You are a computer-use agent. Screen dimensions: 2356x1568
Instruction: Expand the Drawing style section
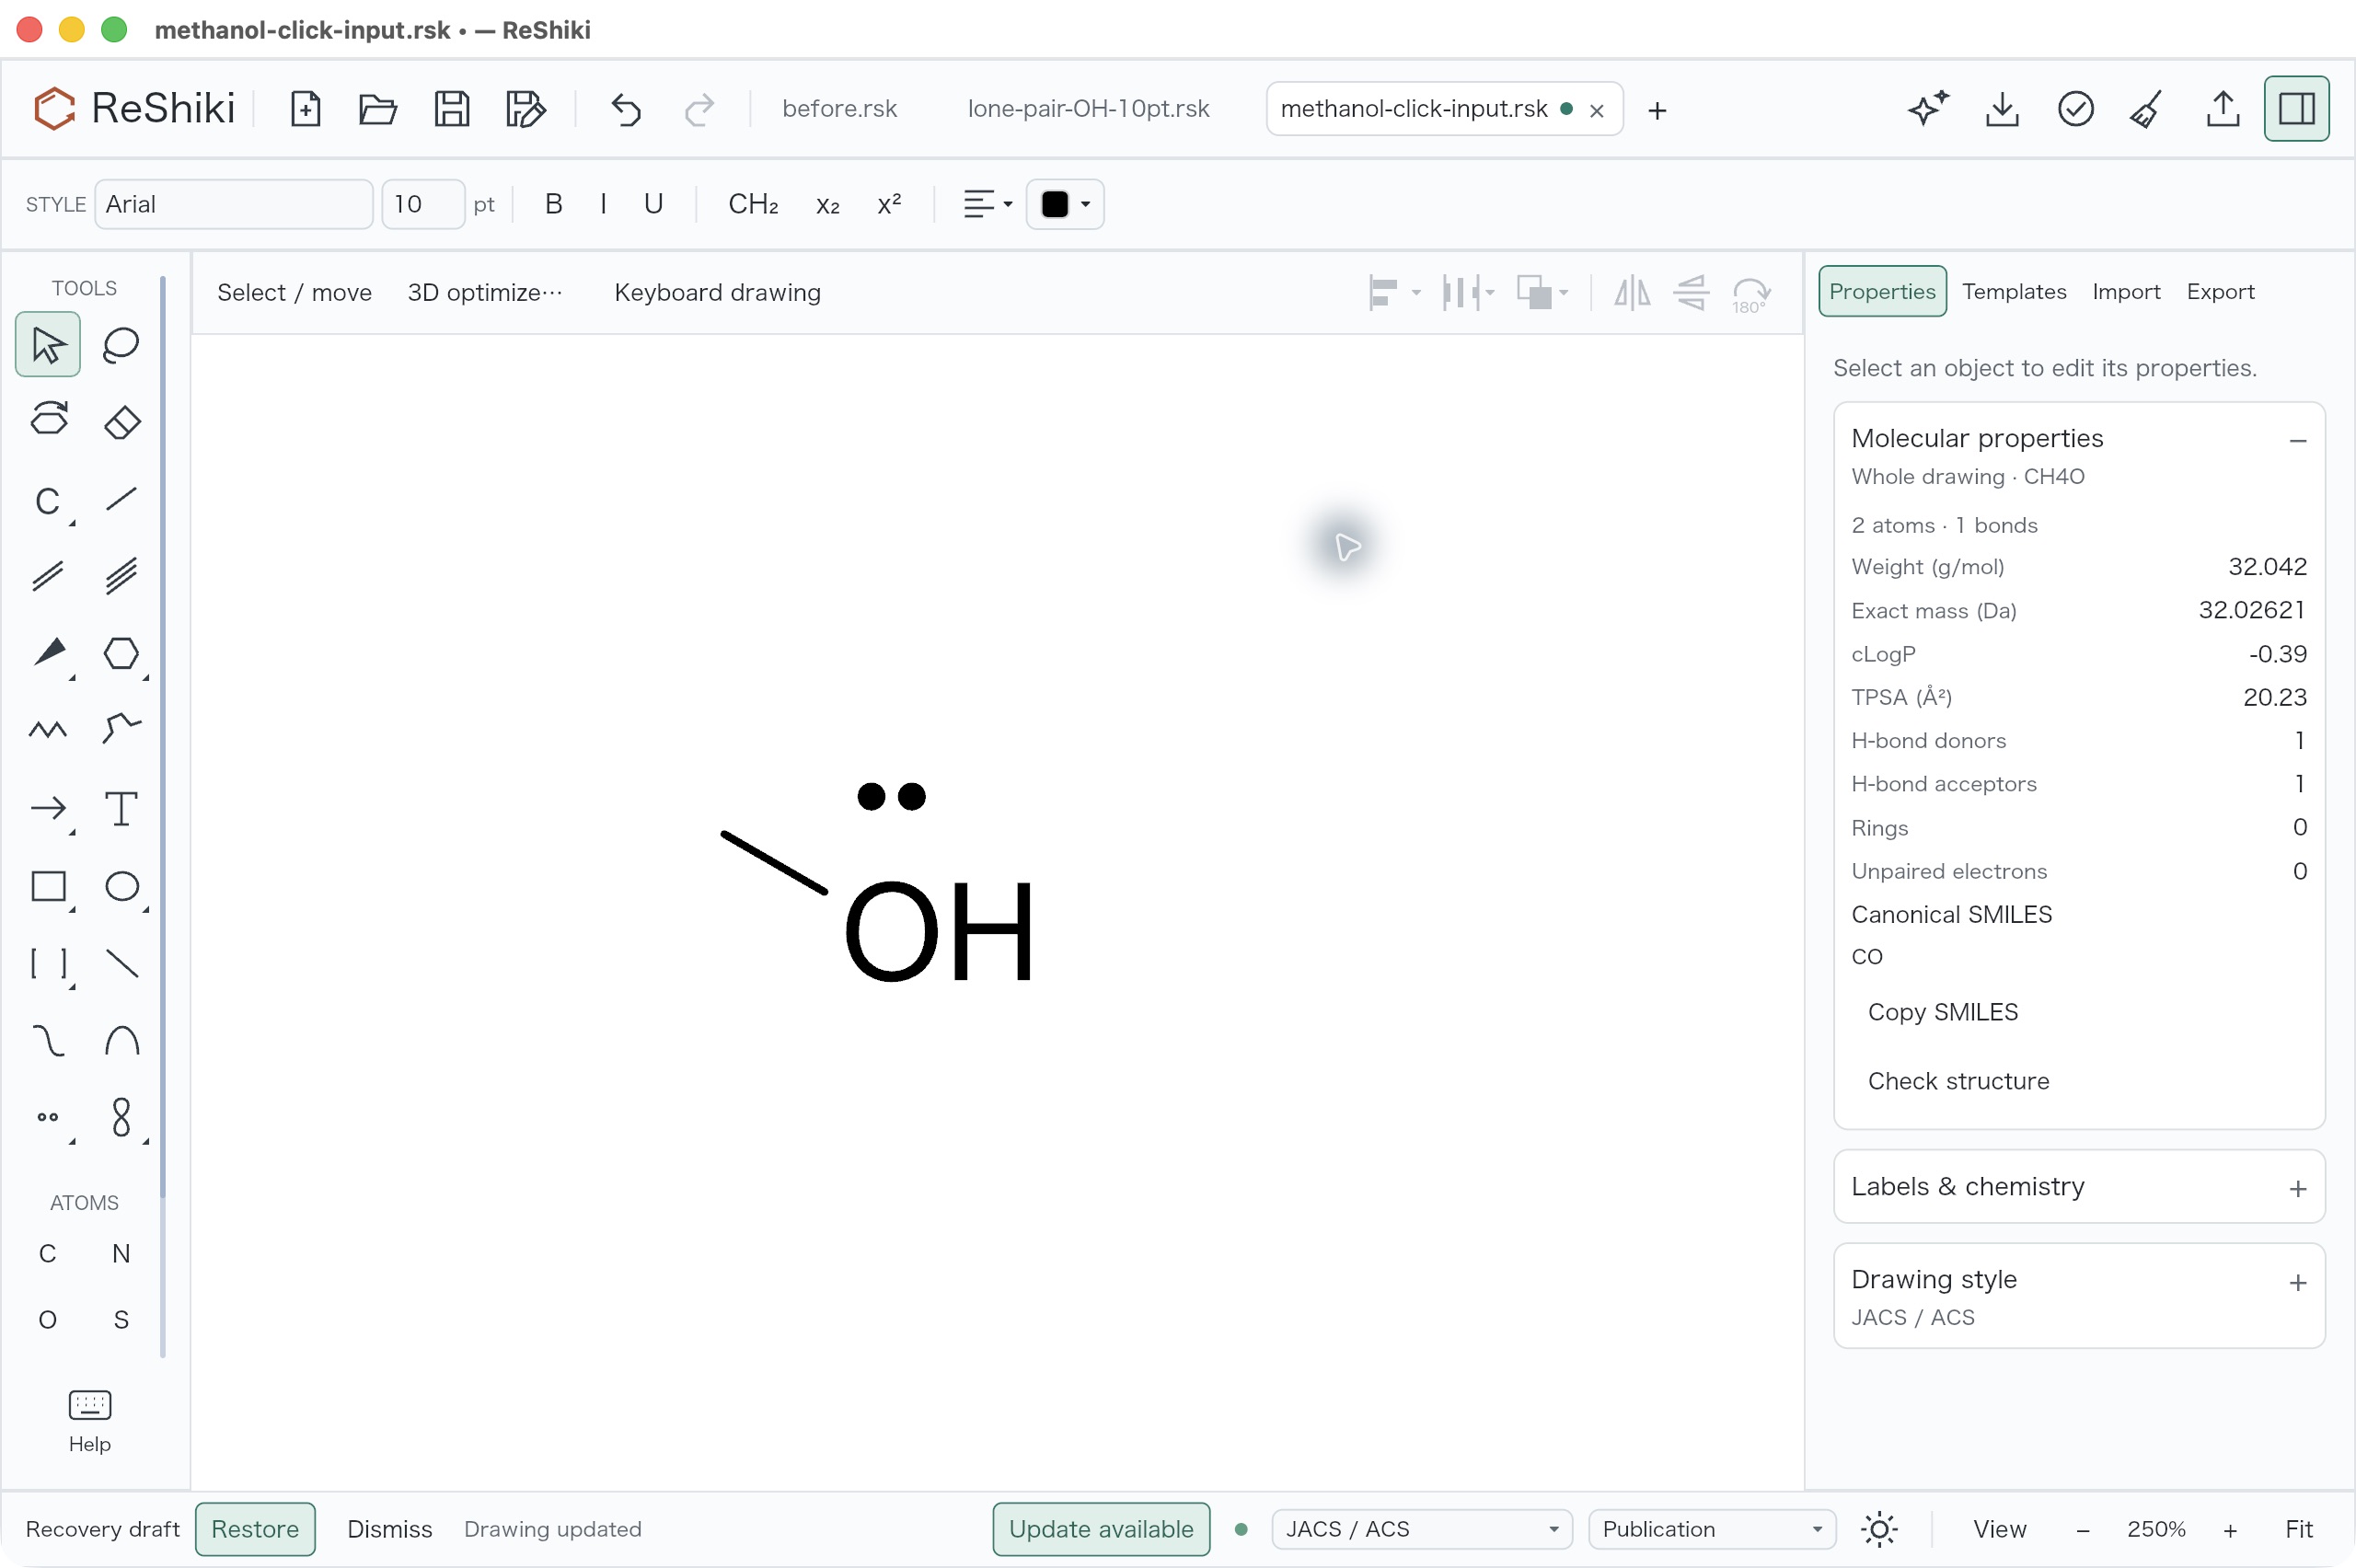(2078, 1296)
